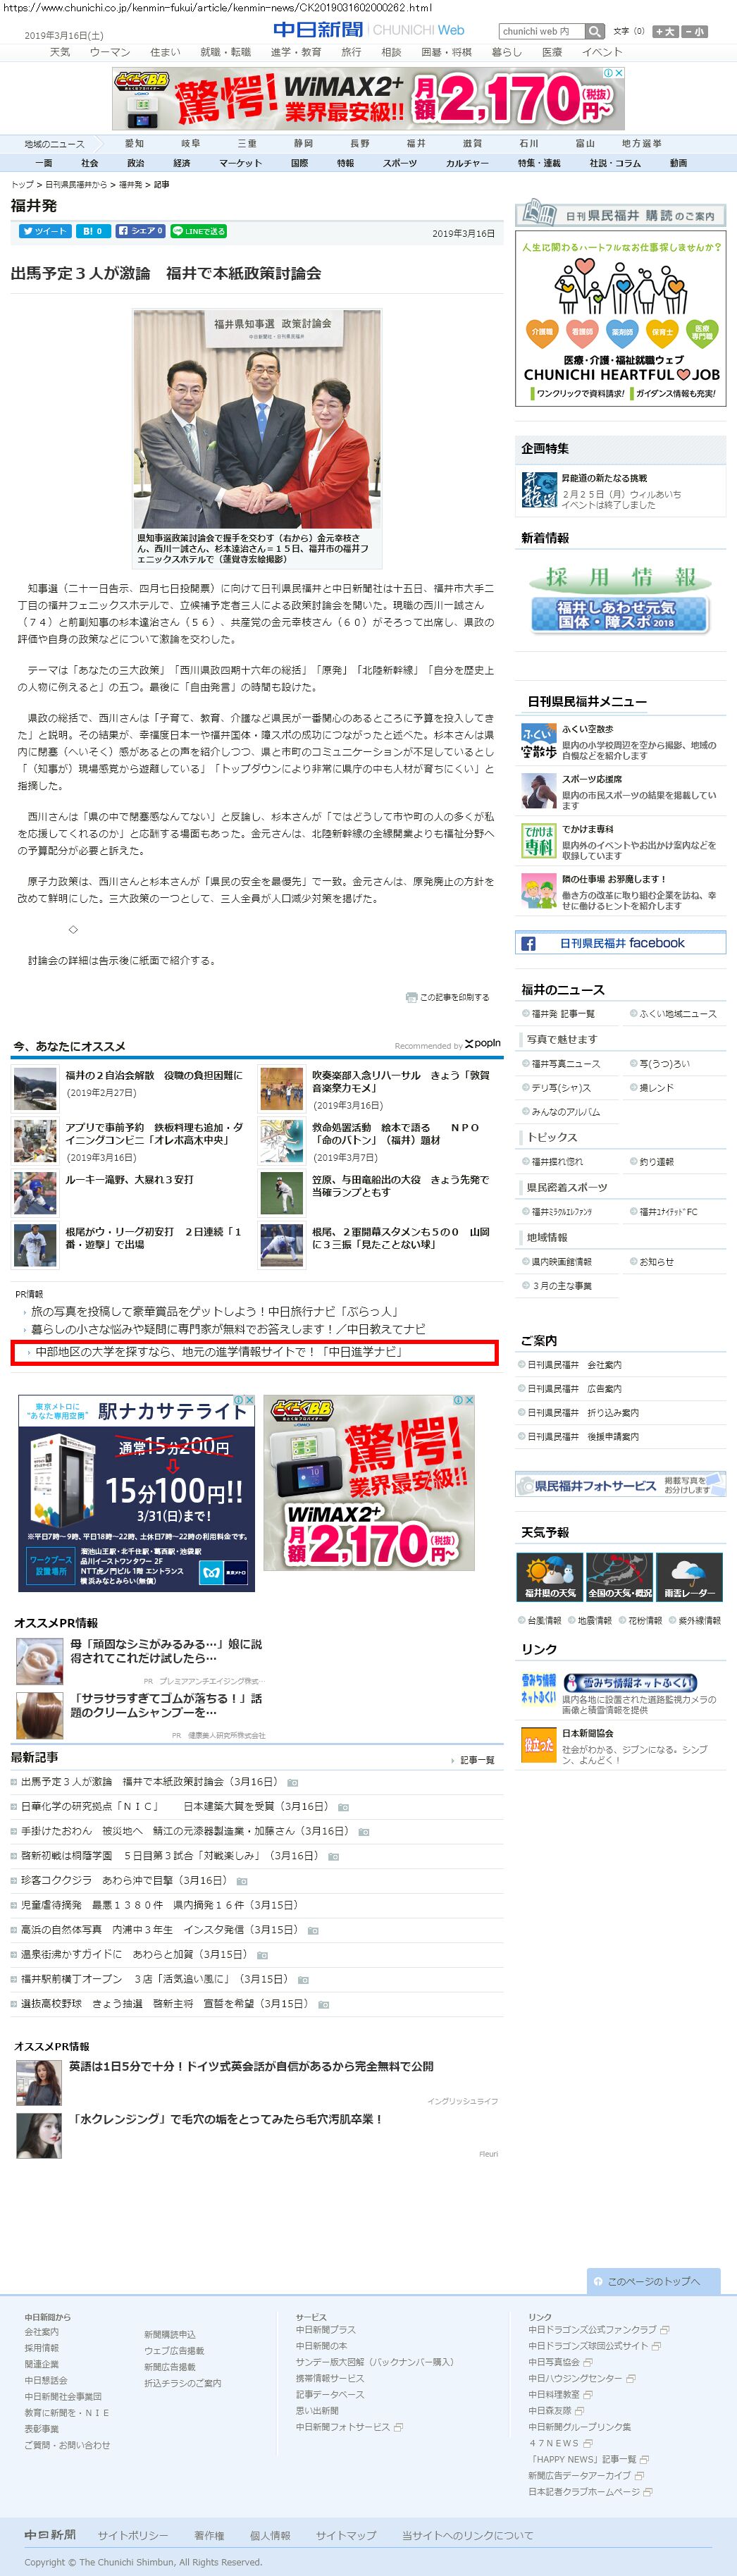Open recommended article ルーキー滝野、大暴れ３安打

pos(129,1180)
